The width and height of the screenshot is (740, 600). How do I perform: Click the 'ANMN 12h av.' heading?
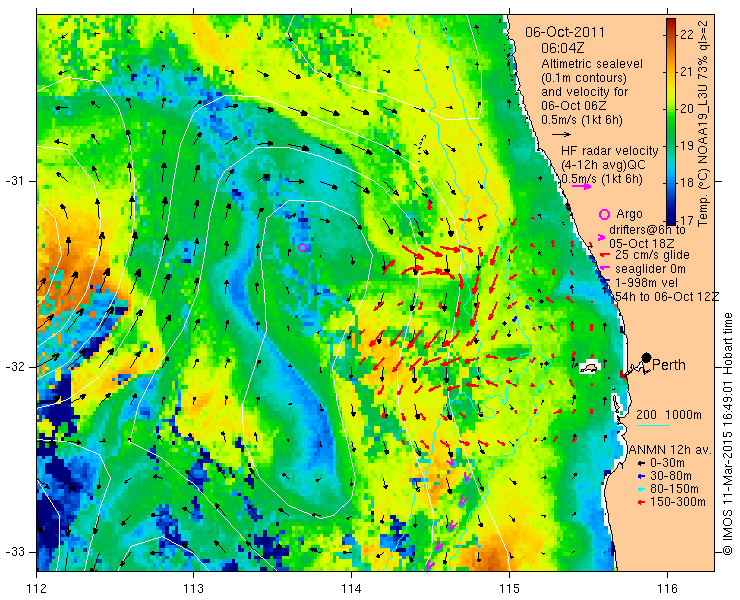(x=671, y=450)
